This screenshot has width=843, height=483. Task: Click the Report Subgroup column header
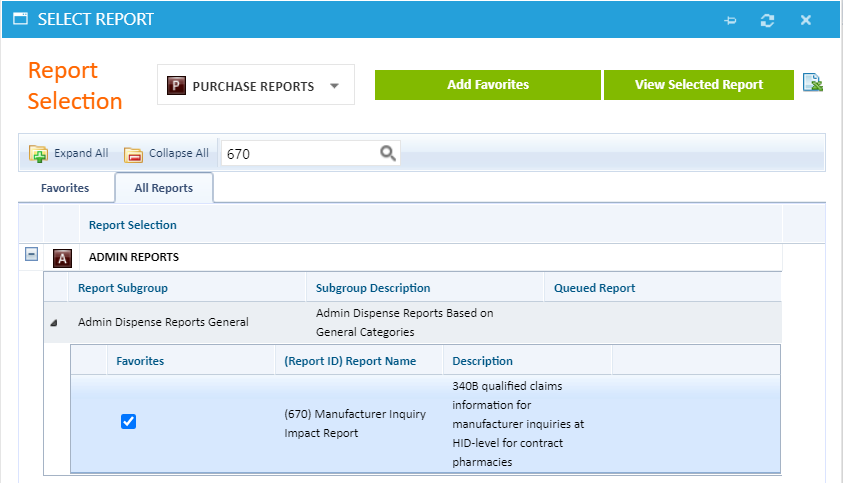[x=123, y=288]
